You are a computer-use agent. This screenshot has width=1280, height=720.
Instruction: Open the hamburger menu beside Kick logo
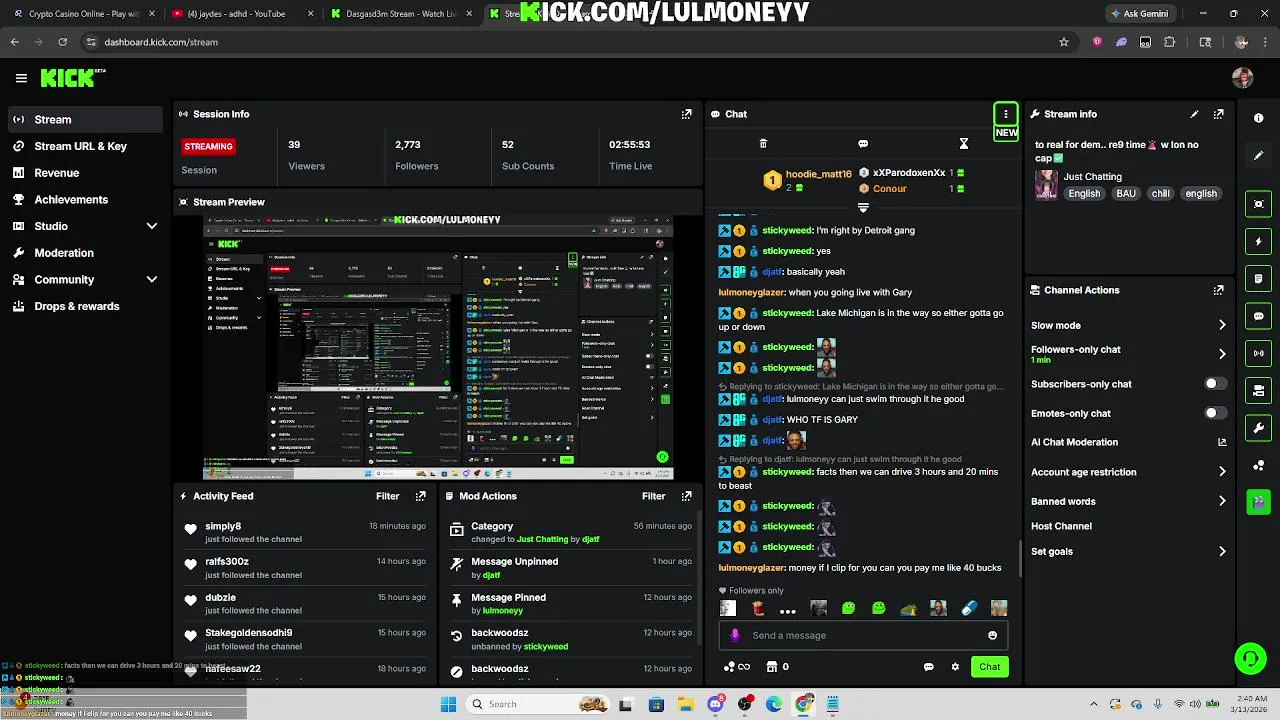(x=21, y=78)
